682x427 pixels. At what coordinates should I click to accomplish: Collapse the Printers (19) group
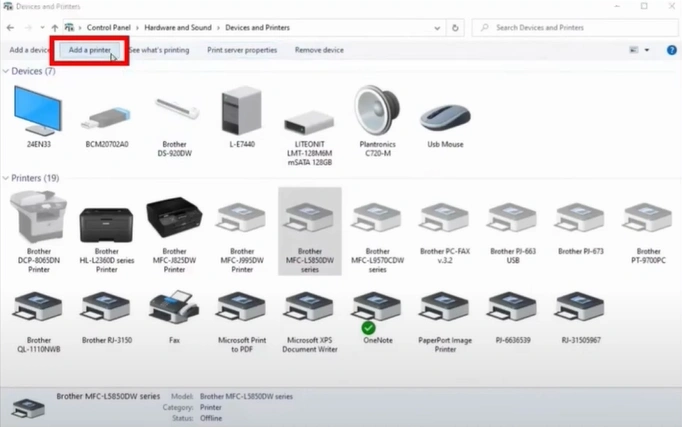(6, 178)
